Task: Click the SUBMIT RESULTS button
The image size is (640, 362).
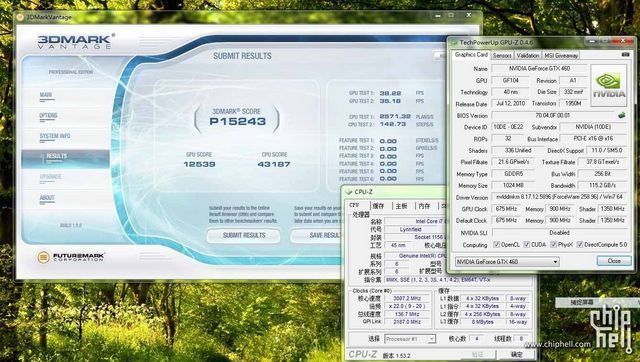Action: coord(243,235)
